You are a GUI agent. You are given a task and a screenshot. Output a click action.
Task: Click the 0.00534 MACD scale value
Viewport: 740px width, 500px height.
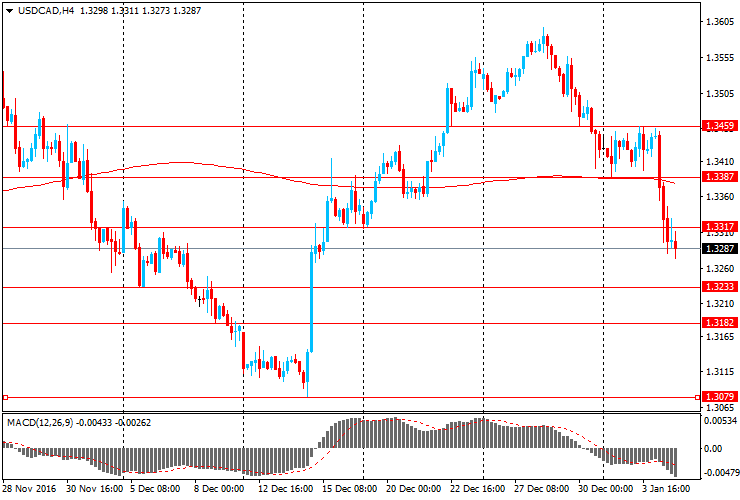tap(720, 421)
